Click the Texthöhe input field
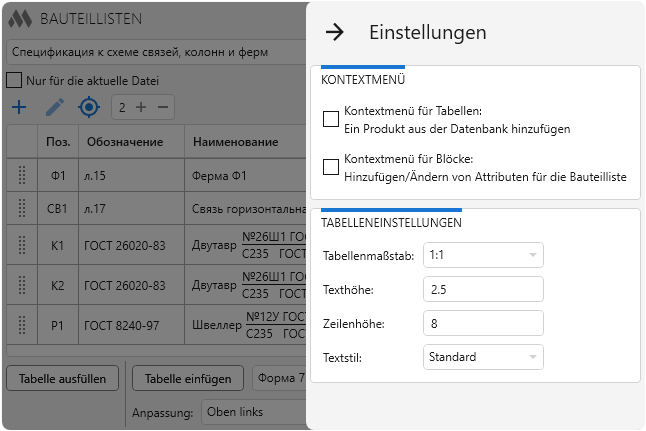The height and width of the screenshot is (431, 646). [x=483, y=289]
